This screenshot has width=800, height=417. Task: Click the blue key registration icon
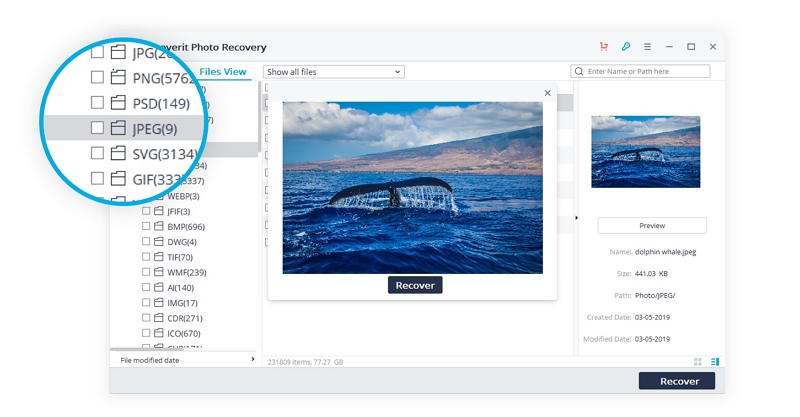(626, 46)
